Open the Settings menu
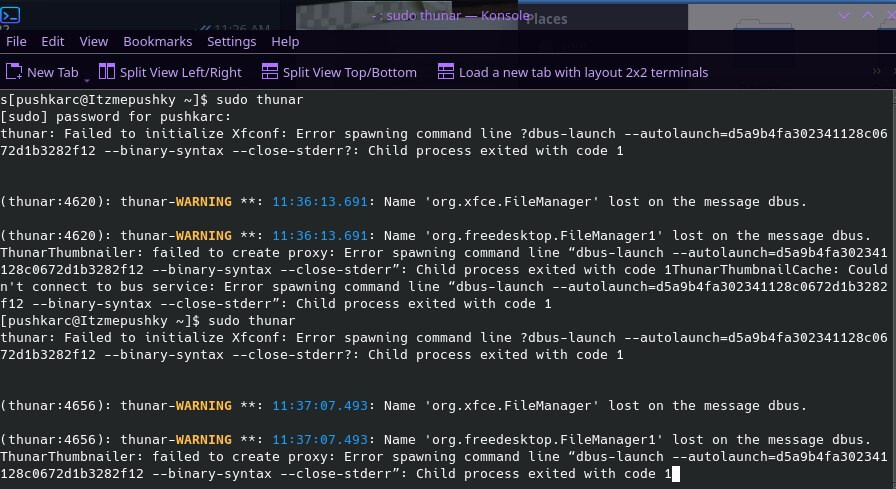896x489 pixels. (x=232, y=41)
